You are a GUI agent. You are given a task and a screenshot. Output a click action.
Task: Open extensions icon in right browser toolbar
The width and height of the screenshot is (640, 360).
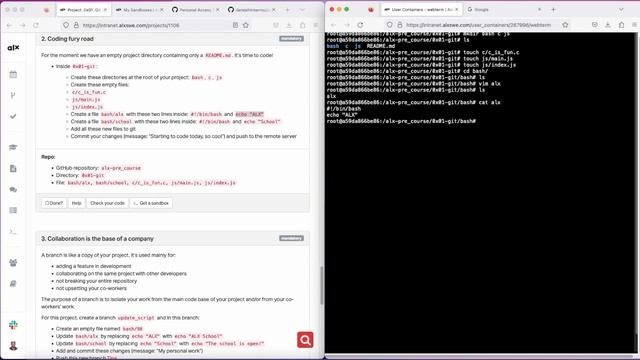(x=621, y=25)
